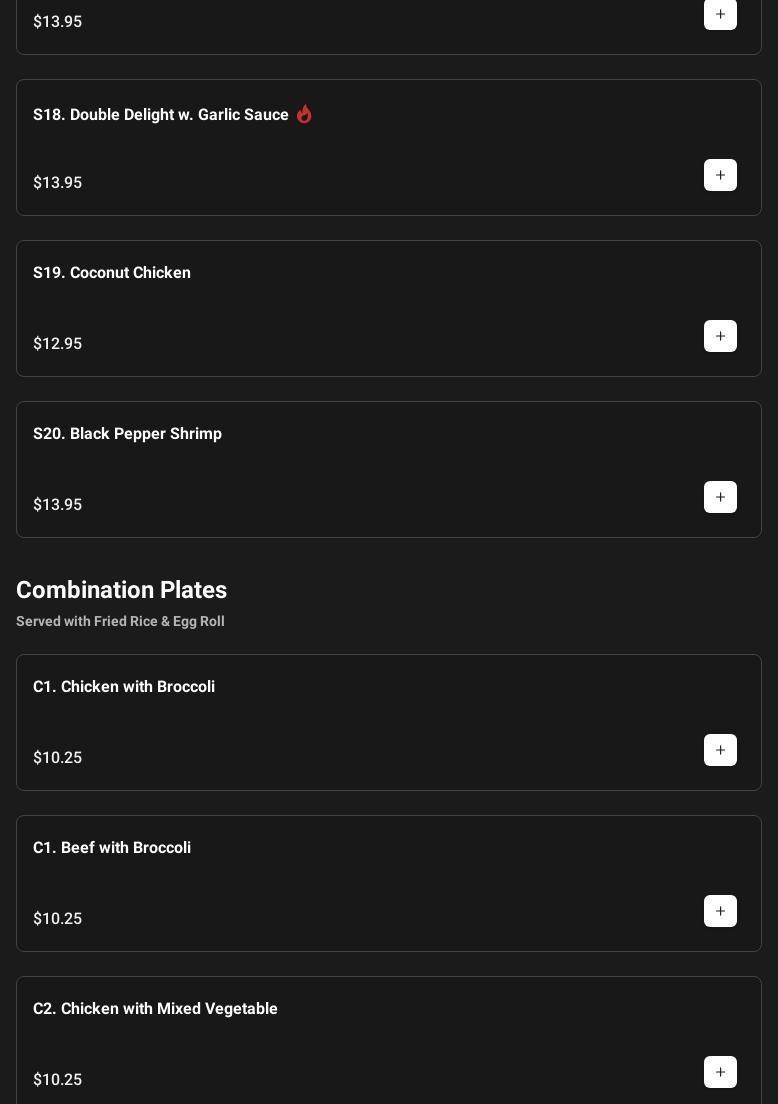Add S18 Double Delight w. Garlic Sauce to order

point(720,175)
